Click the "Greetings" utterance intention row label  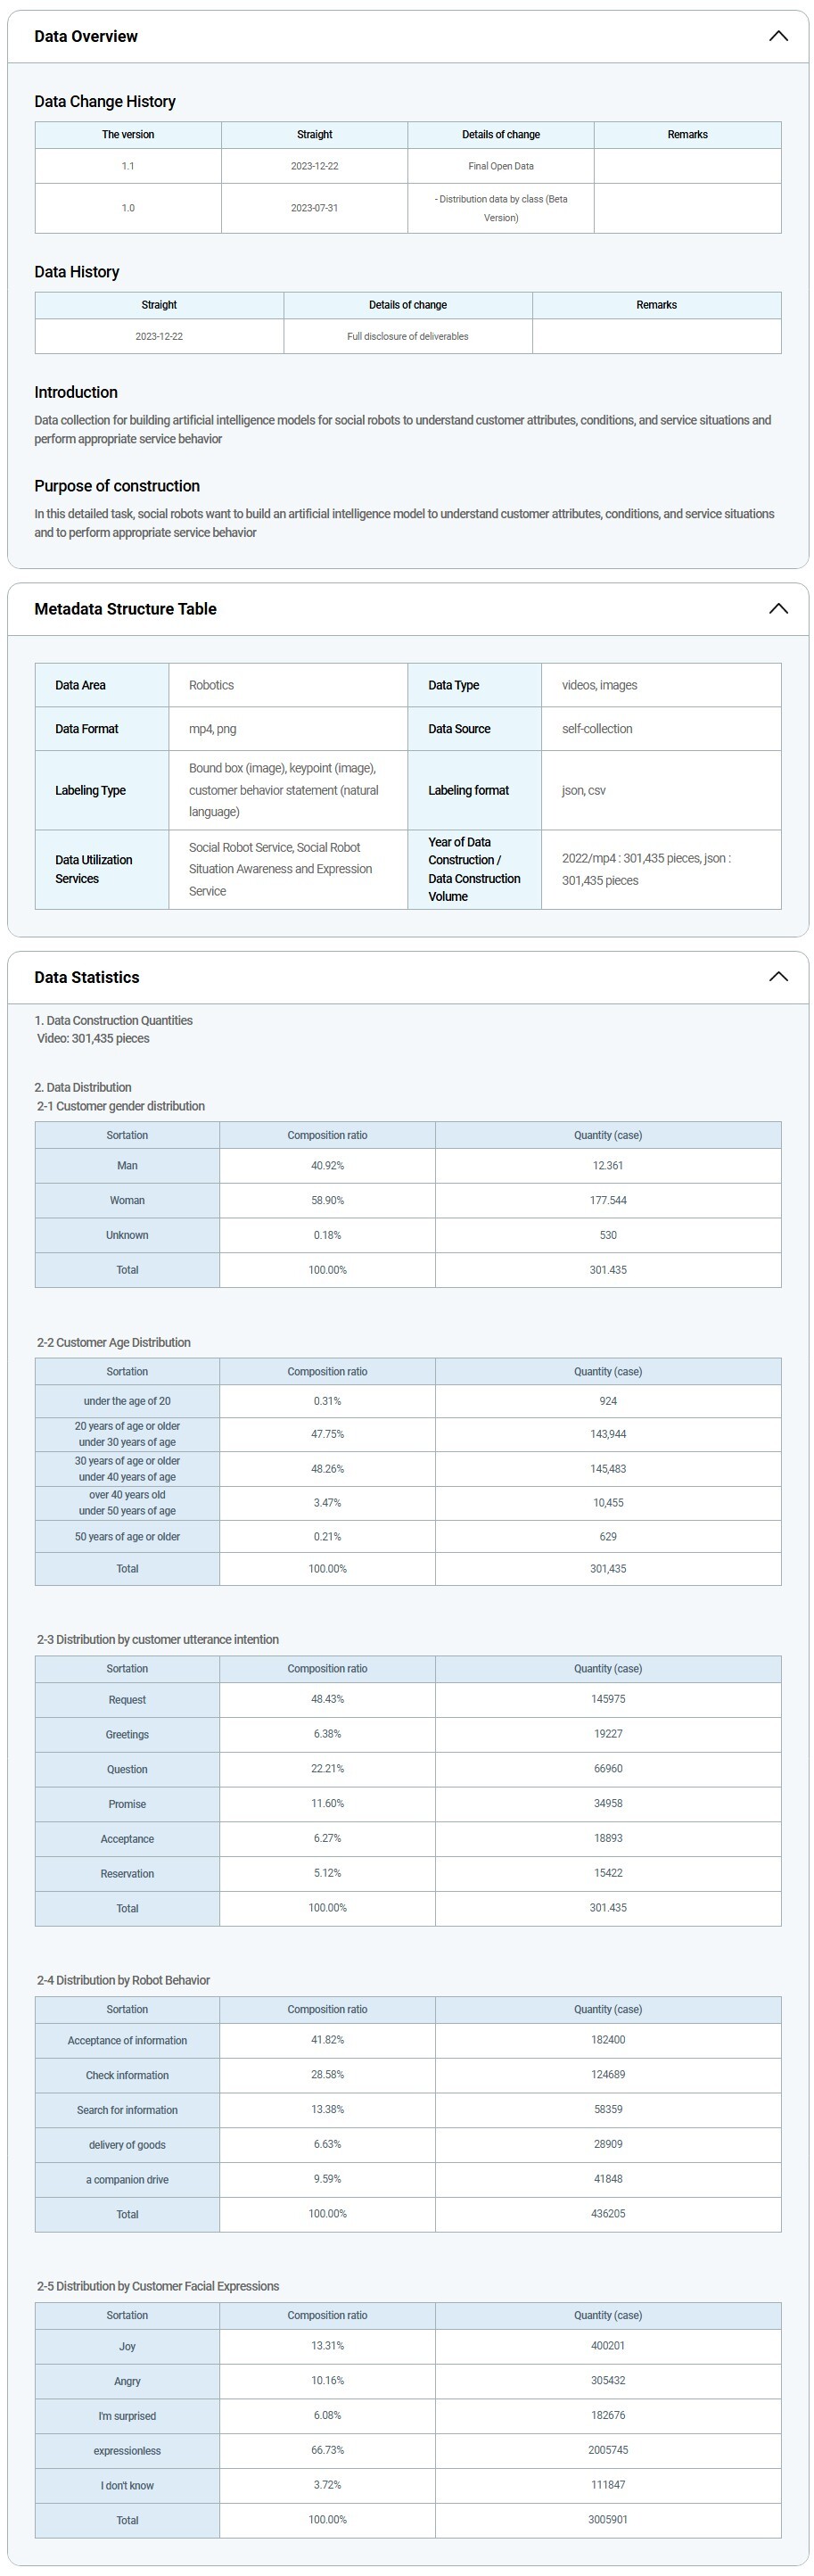coord(127,1734)
